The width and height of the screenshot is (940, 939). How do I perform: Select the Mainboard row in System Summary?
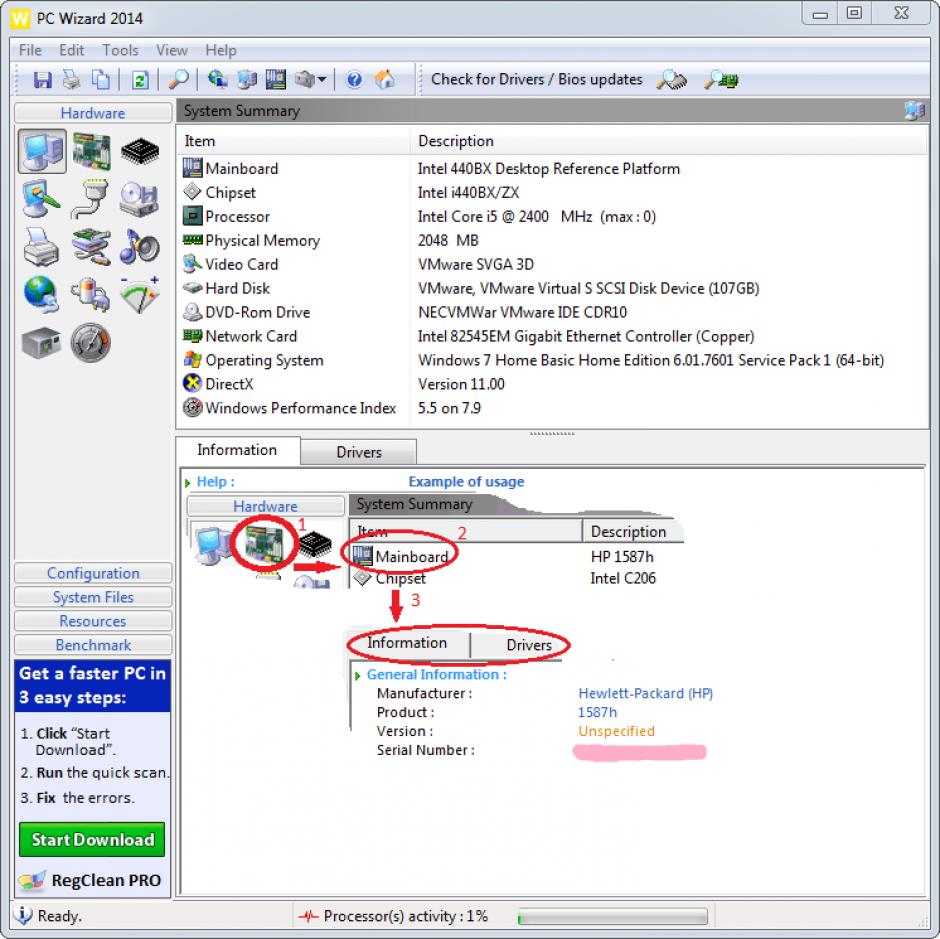[x=552, y=168]
